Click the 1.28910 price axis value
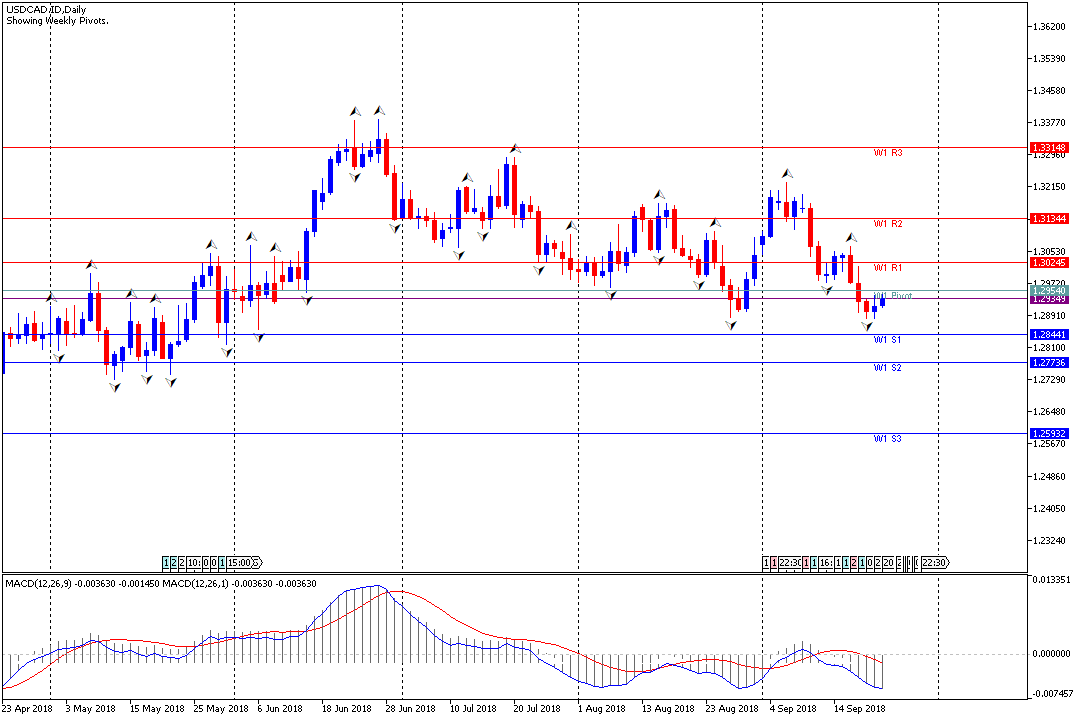 pyautogui.click(x=1050, y=316)
